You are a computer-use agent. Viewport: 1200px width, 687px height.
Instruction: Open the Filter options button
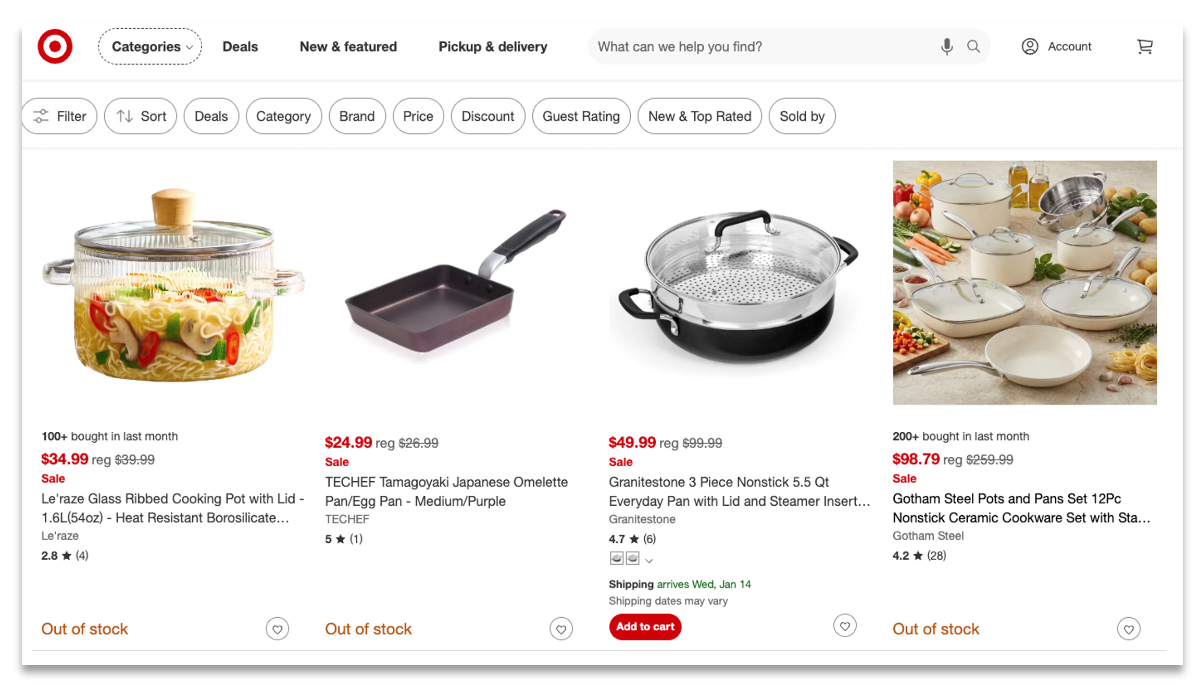click(x=59, y=116)
